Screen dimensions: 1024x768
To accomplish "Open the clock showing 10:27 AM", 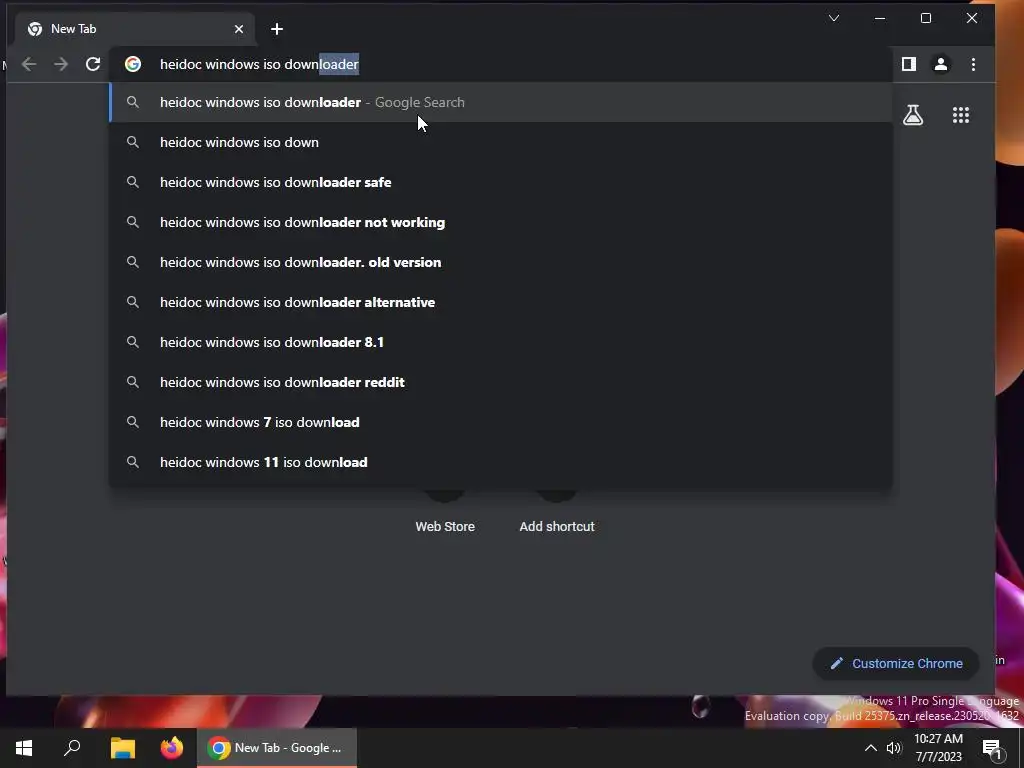I will pos(938,748).
